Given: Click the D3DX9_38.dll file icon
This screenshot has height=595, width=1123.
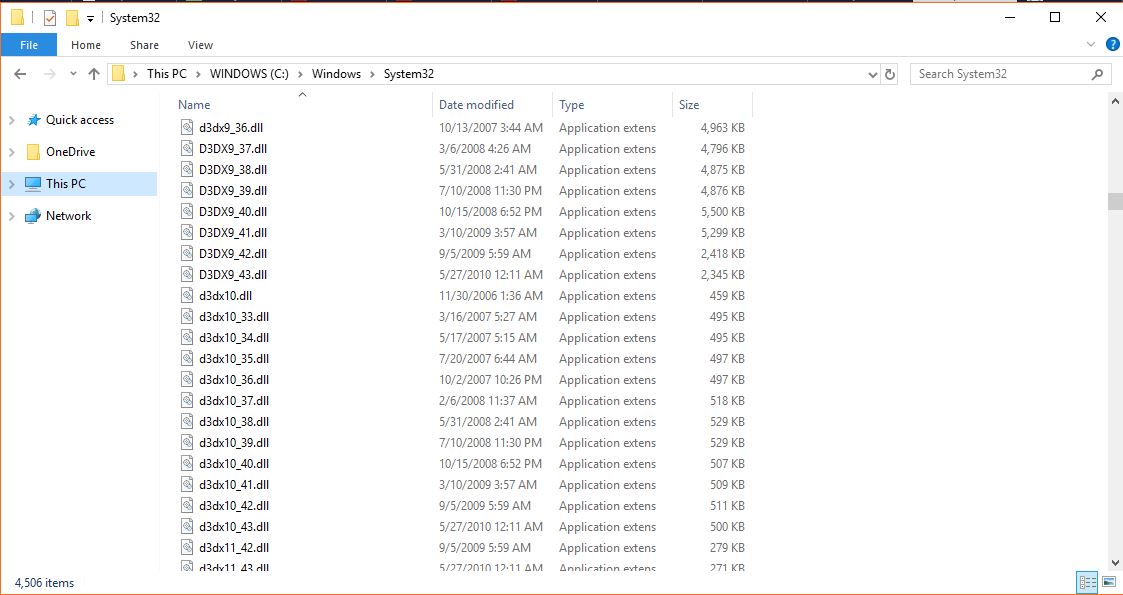Looking at the screenshot, I should (x=187, y=170).
